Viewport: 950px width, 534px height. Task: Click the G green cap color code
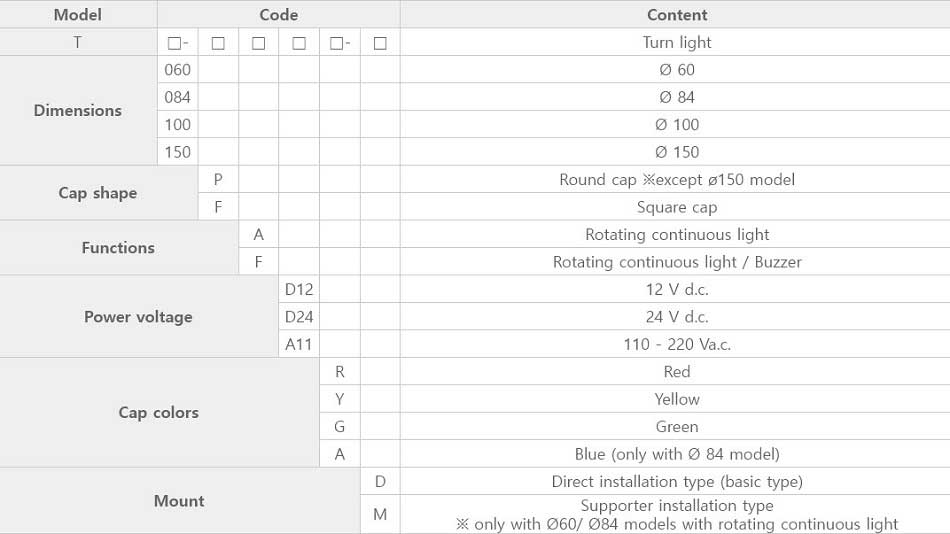coord(339,427)
